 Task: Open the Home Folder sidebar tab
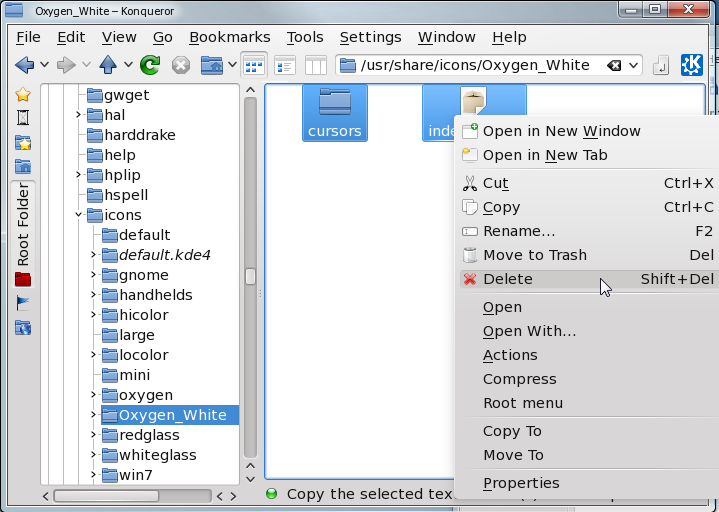click(x=23, y=166)
